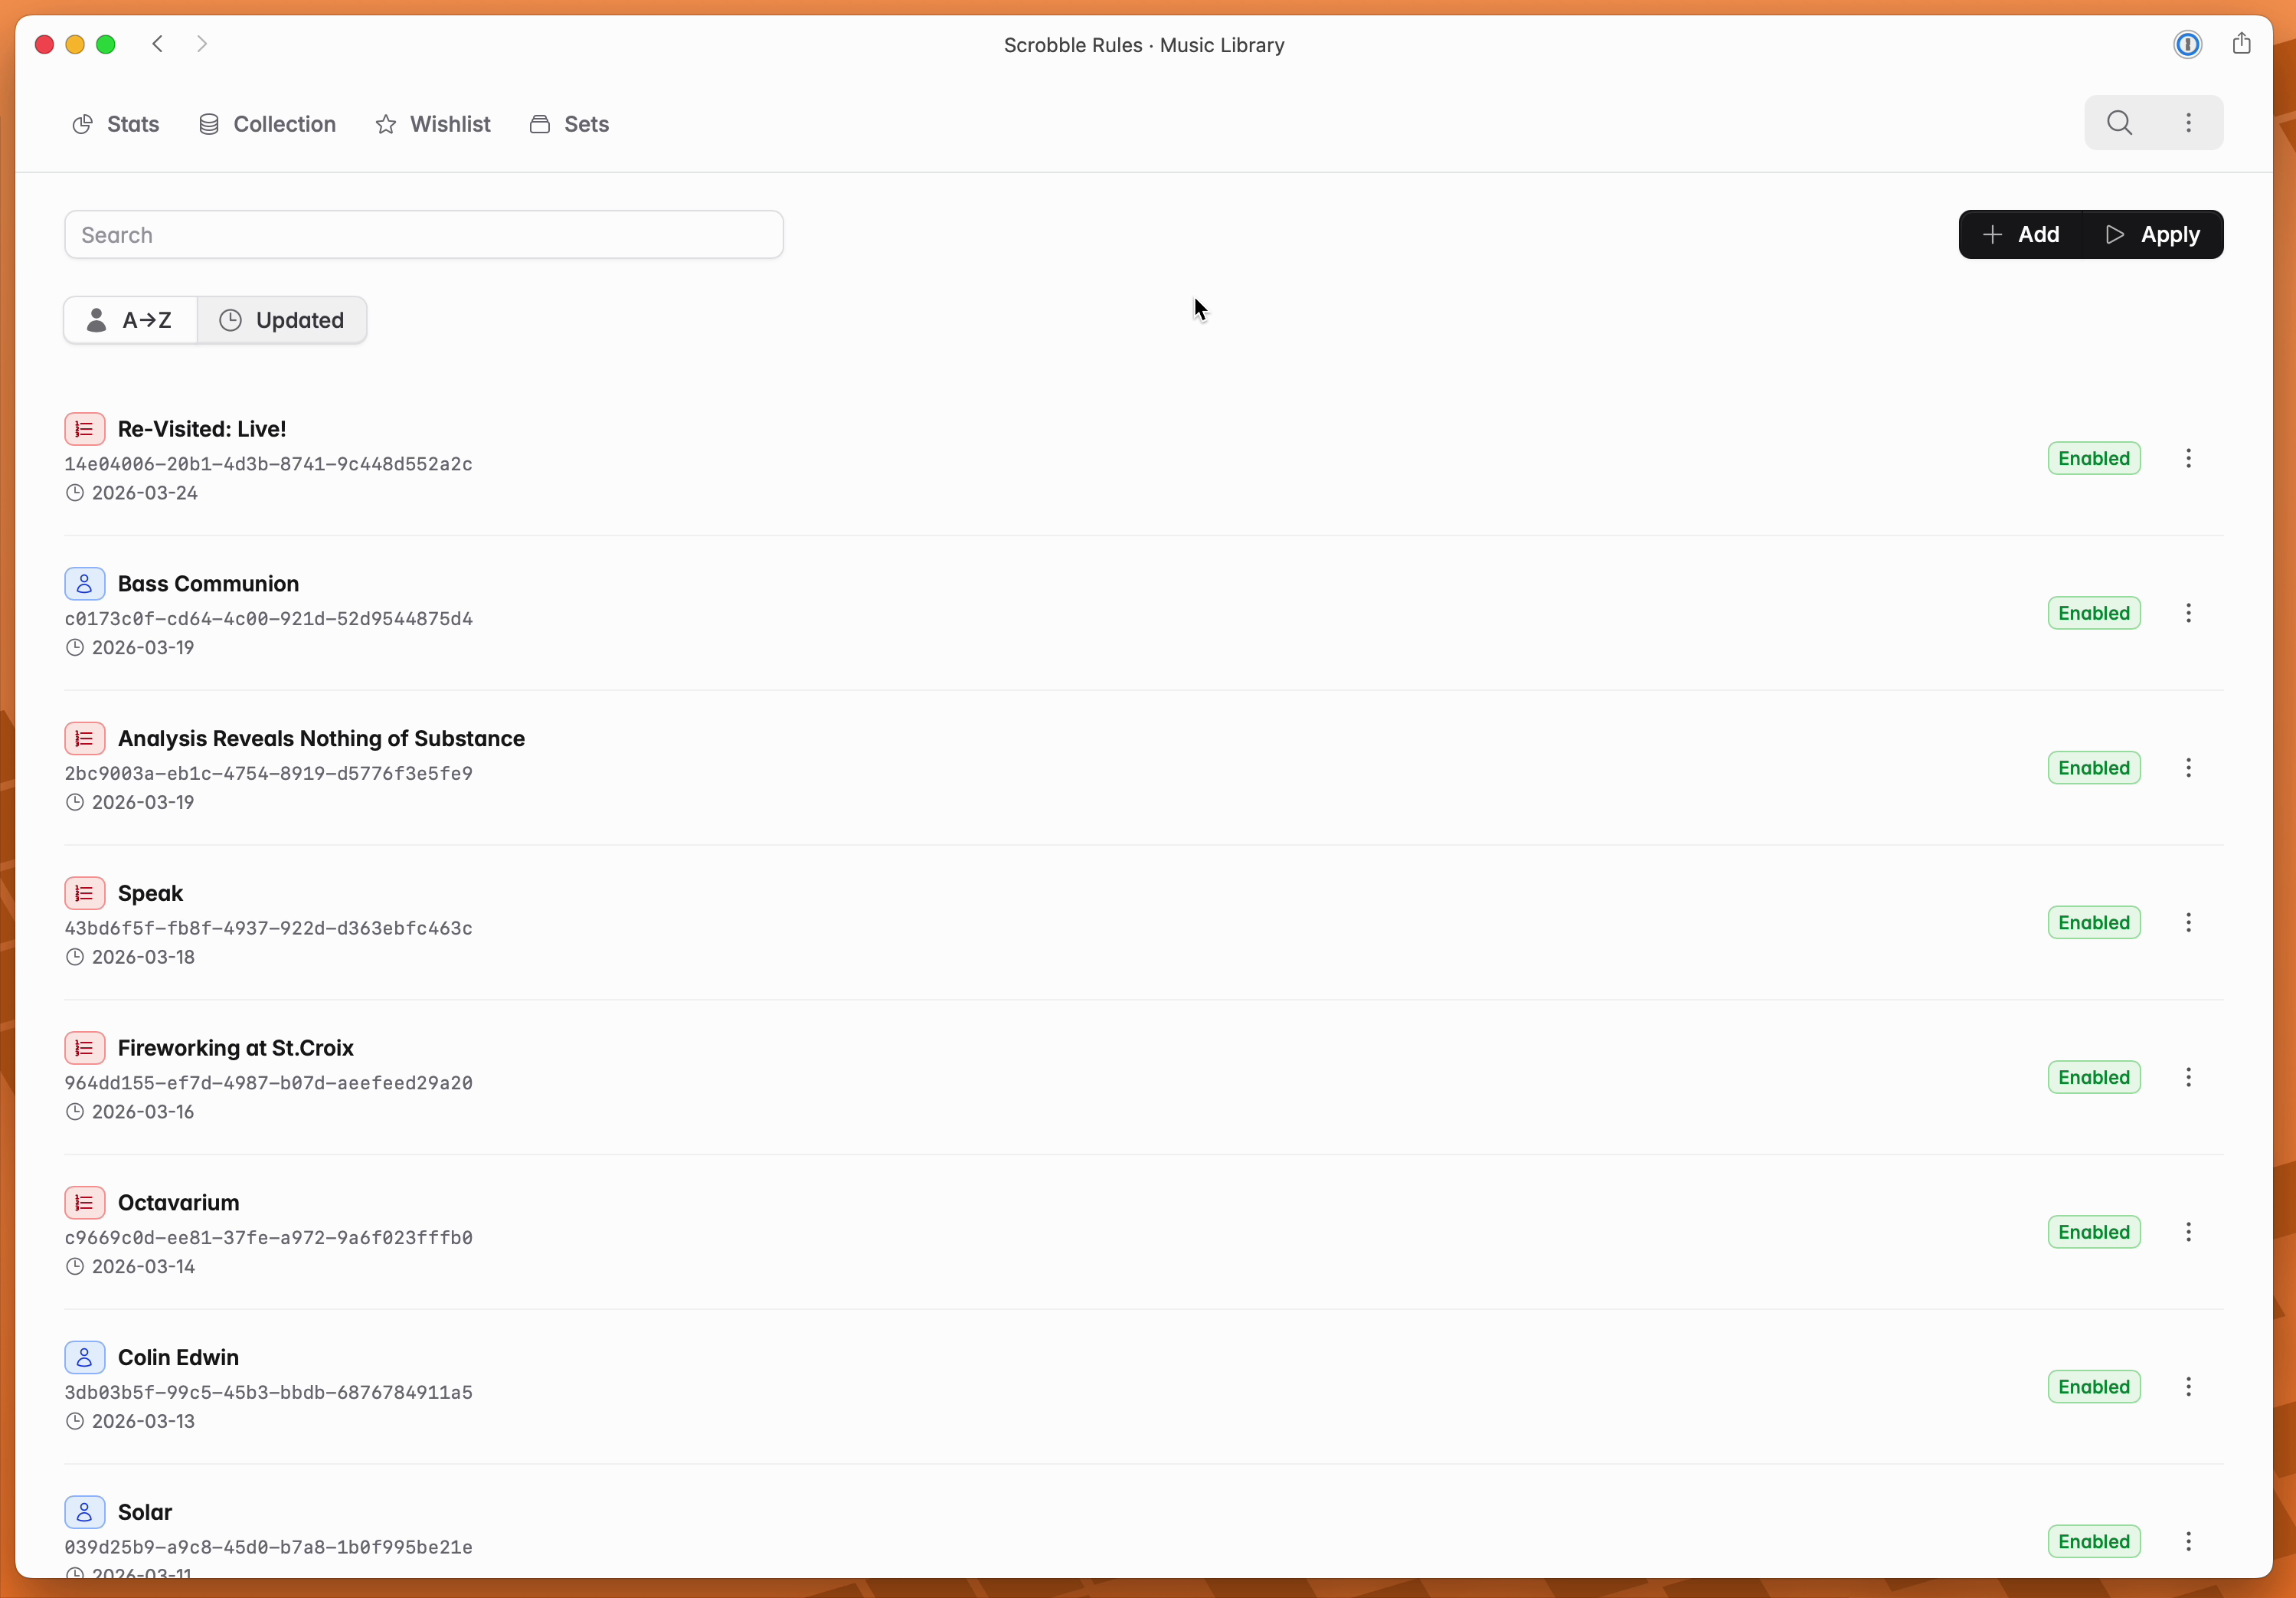The image size is (2296, 1598).
Task: Open Analysis Reveals Nothing of Substance title
Action: [x=321, y=739]
